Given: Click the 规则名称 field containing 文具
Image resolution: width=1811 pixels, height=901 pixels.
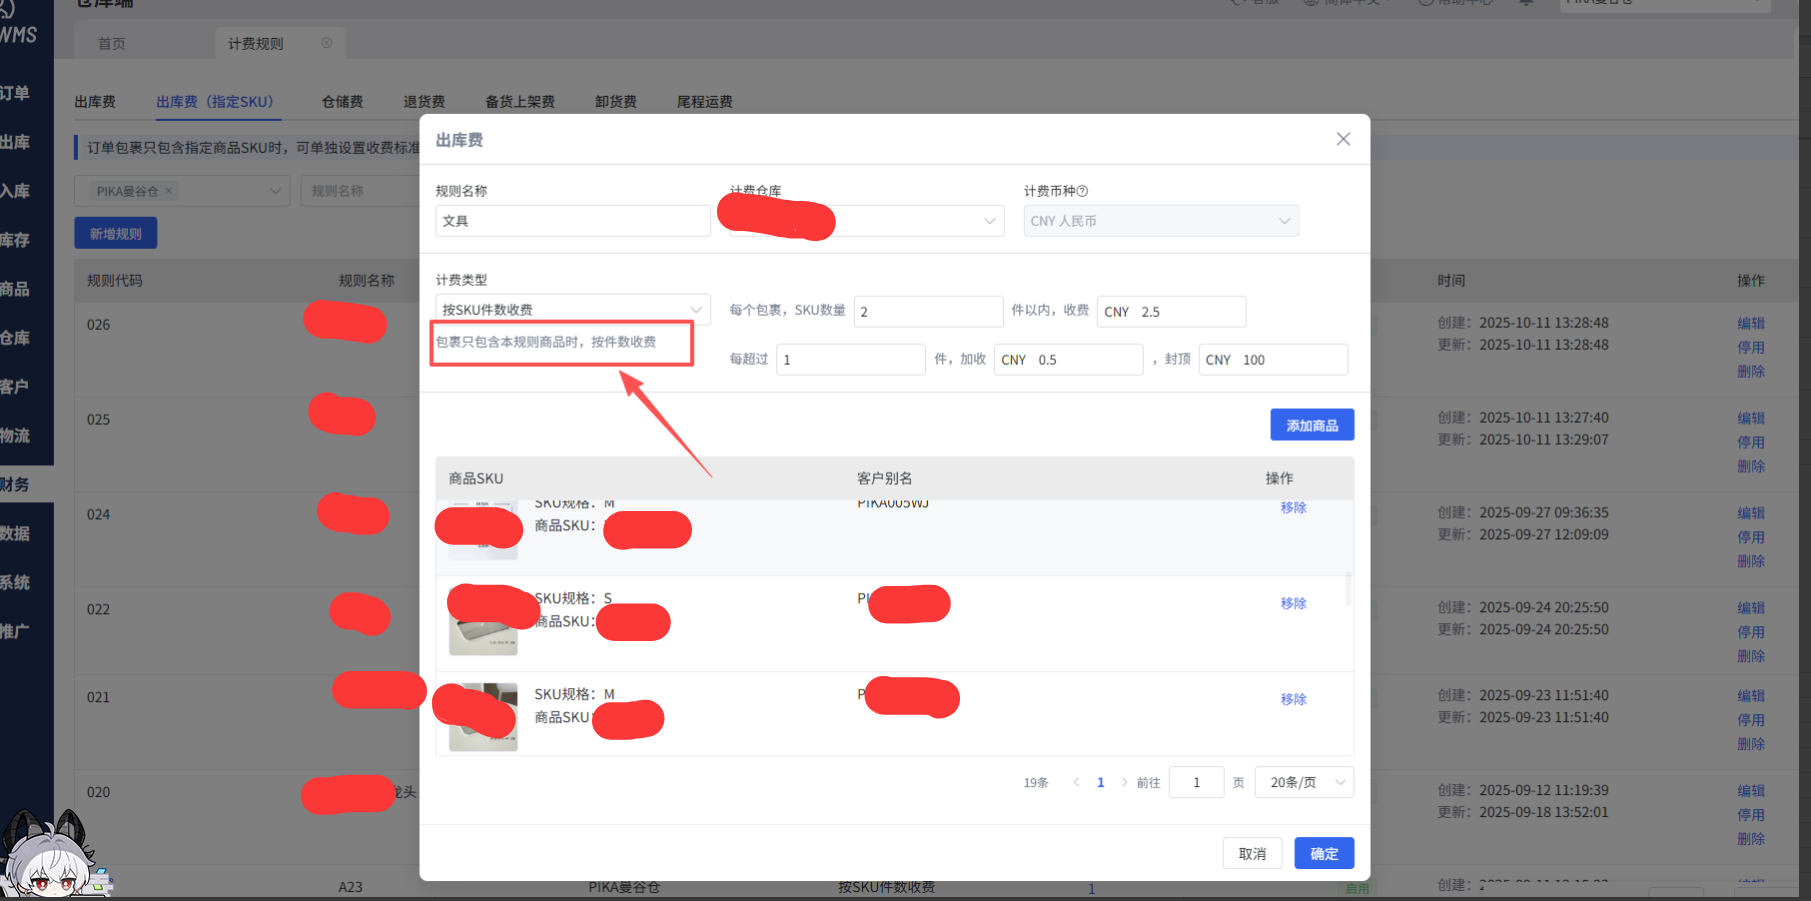Looking at the screenshot, I should (572, 221).
